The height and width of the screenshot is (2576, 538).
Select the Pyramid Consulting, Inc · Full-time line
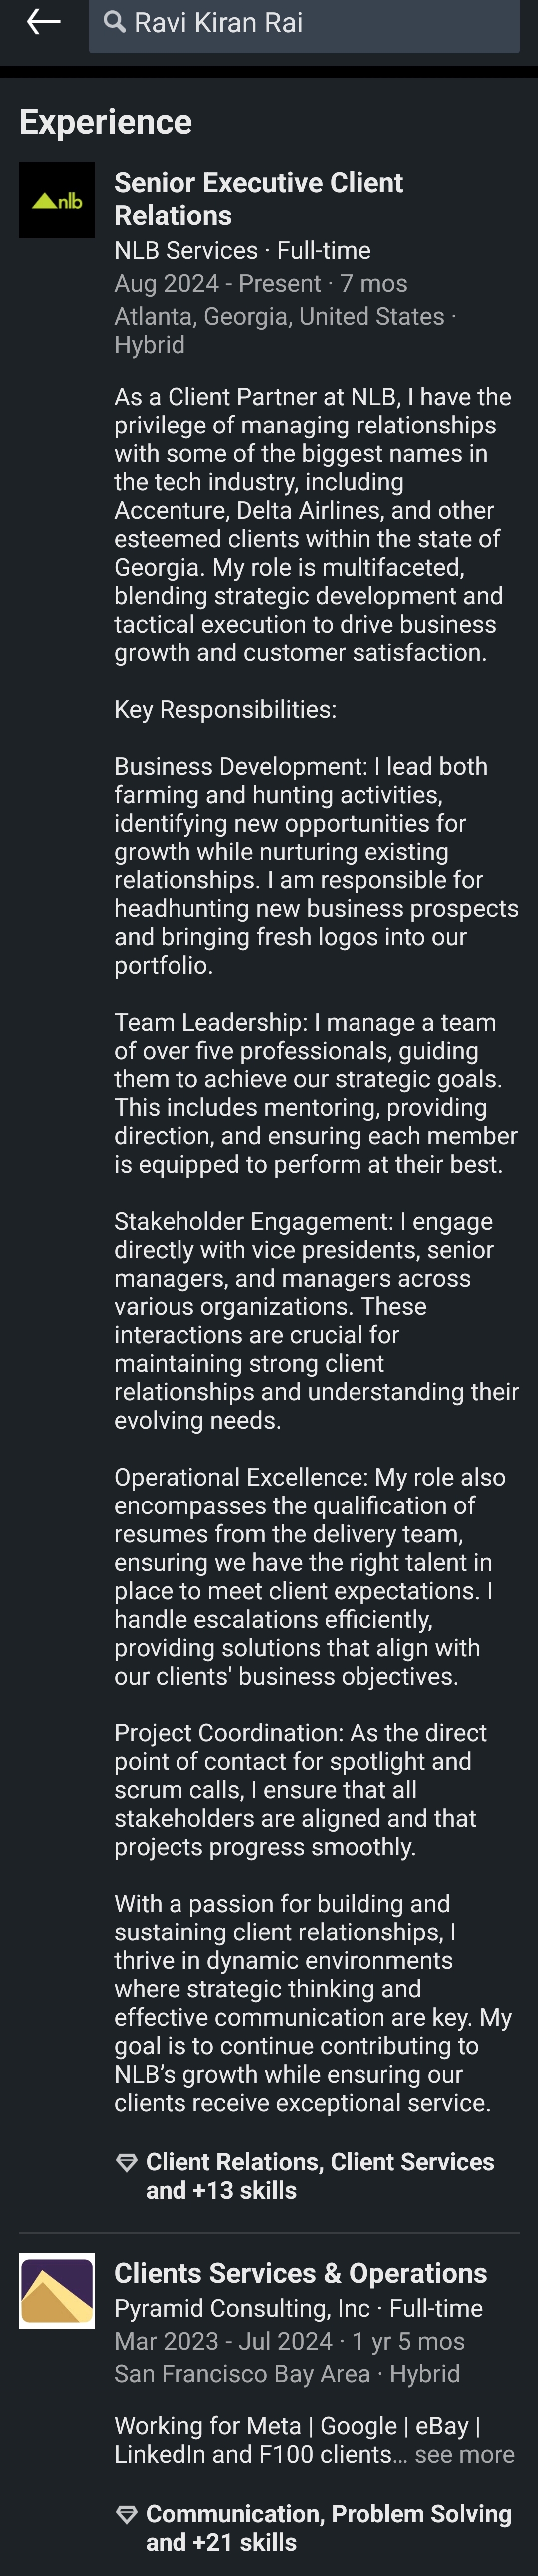(299, 2308)
